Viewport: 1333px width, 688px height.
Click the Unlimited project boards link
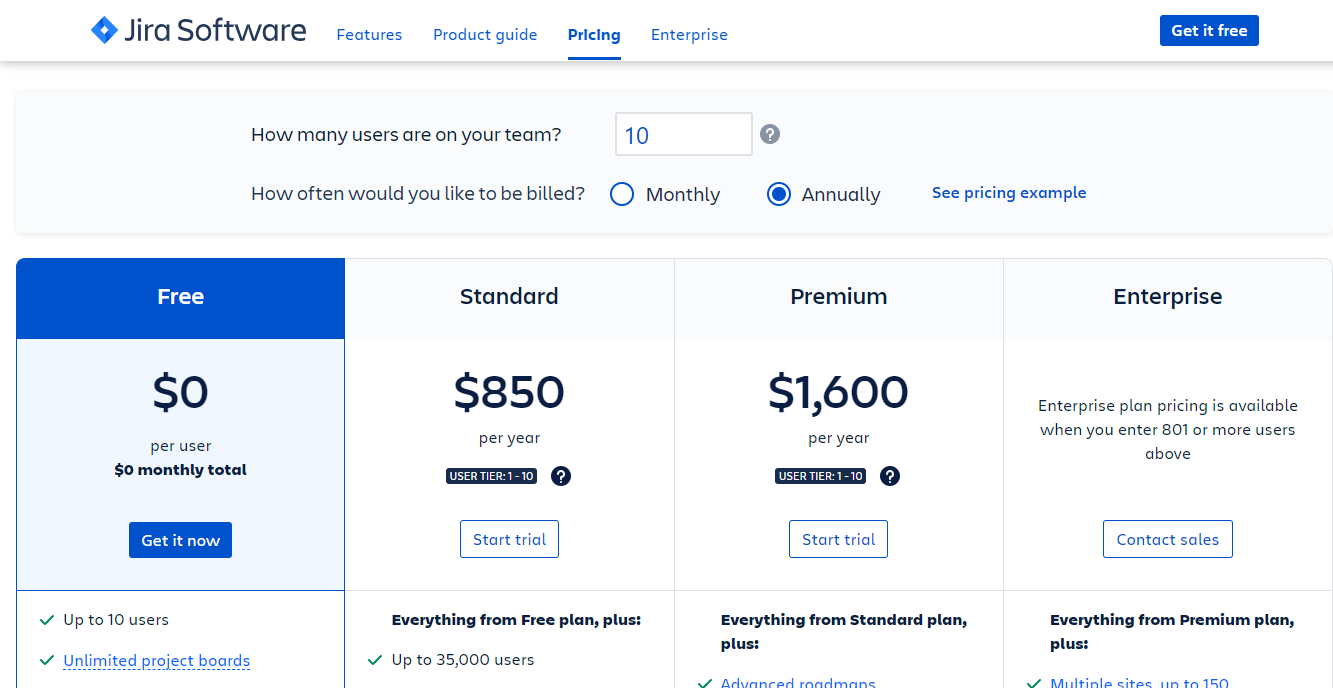(x=156, y=661)
